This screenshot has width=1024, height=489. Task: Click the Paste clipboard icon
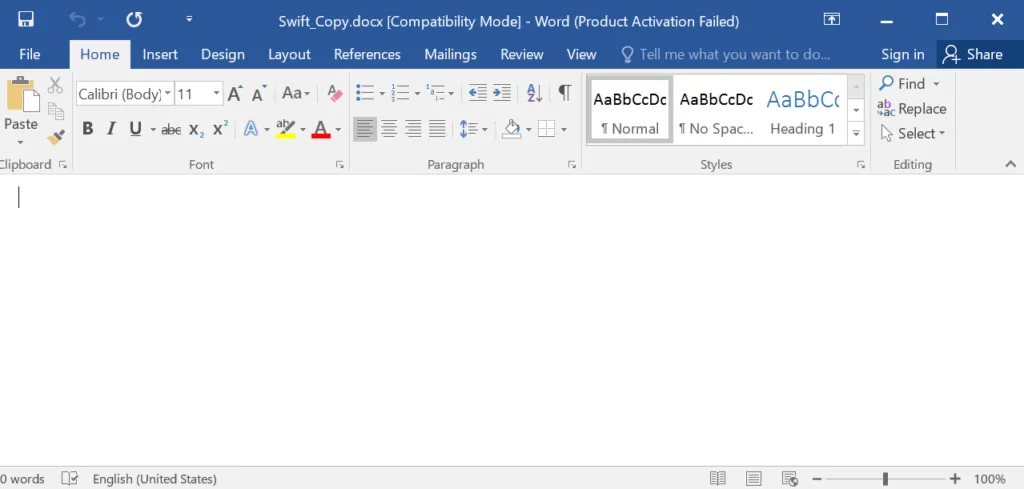coord(22,95)
